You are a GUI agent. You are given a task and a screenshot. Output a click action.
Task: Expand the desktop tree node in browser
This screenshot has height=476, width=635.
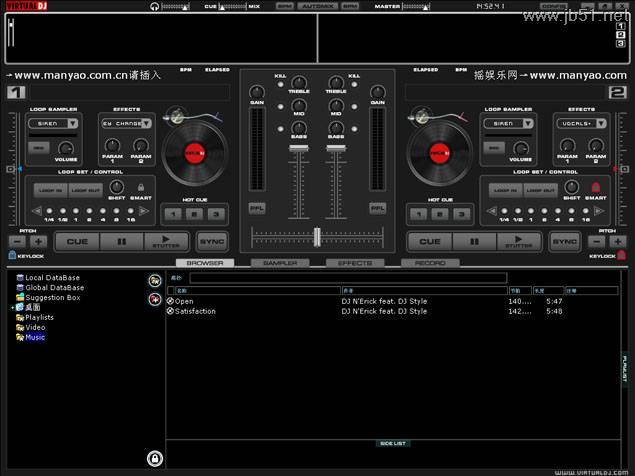[x=14, y=308]
